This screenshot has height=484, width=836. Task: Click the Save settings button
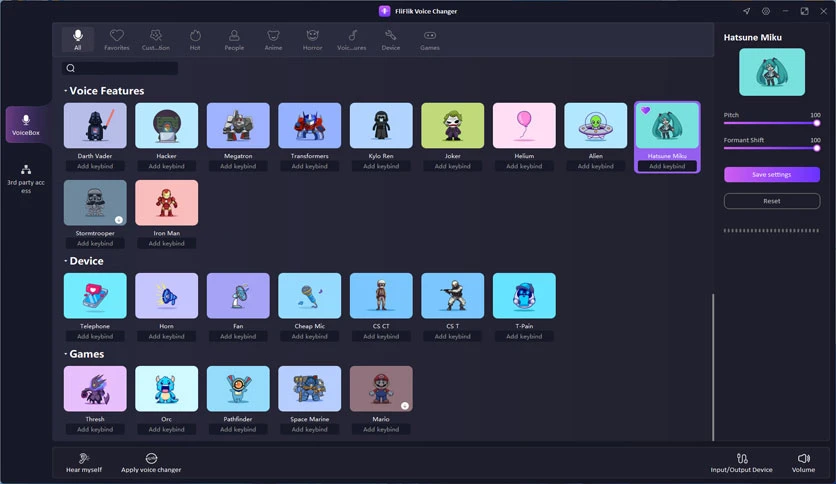771,174
